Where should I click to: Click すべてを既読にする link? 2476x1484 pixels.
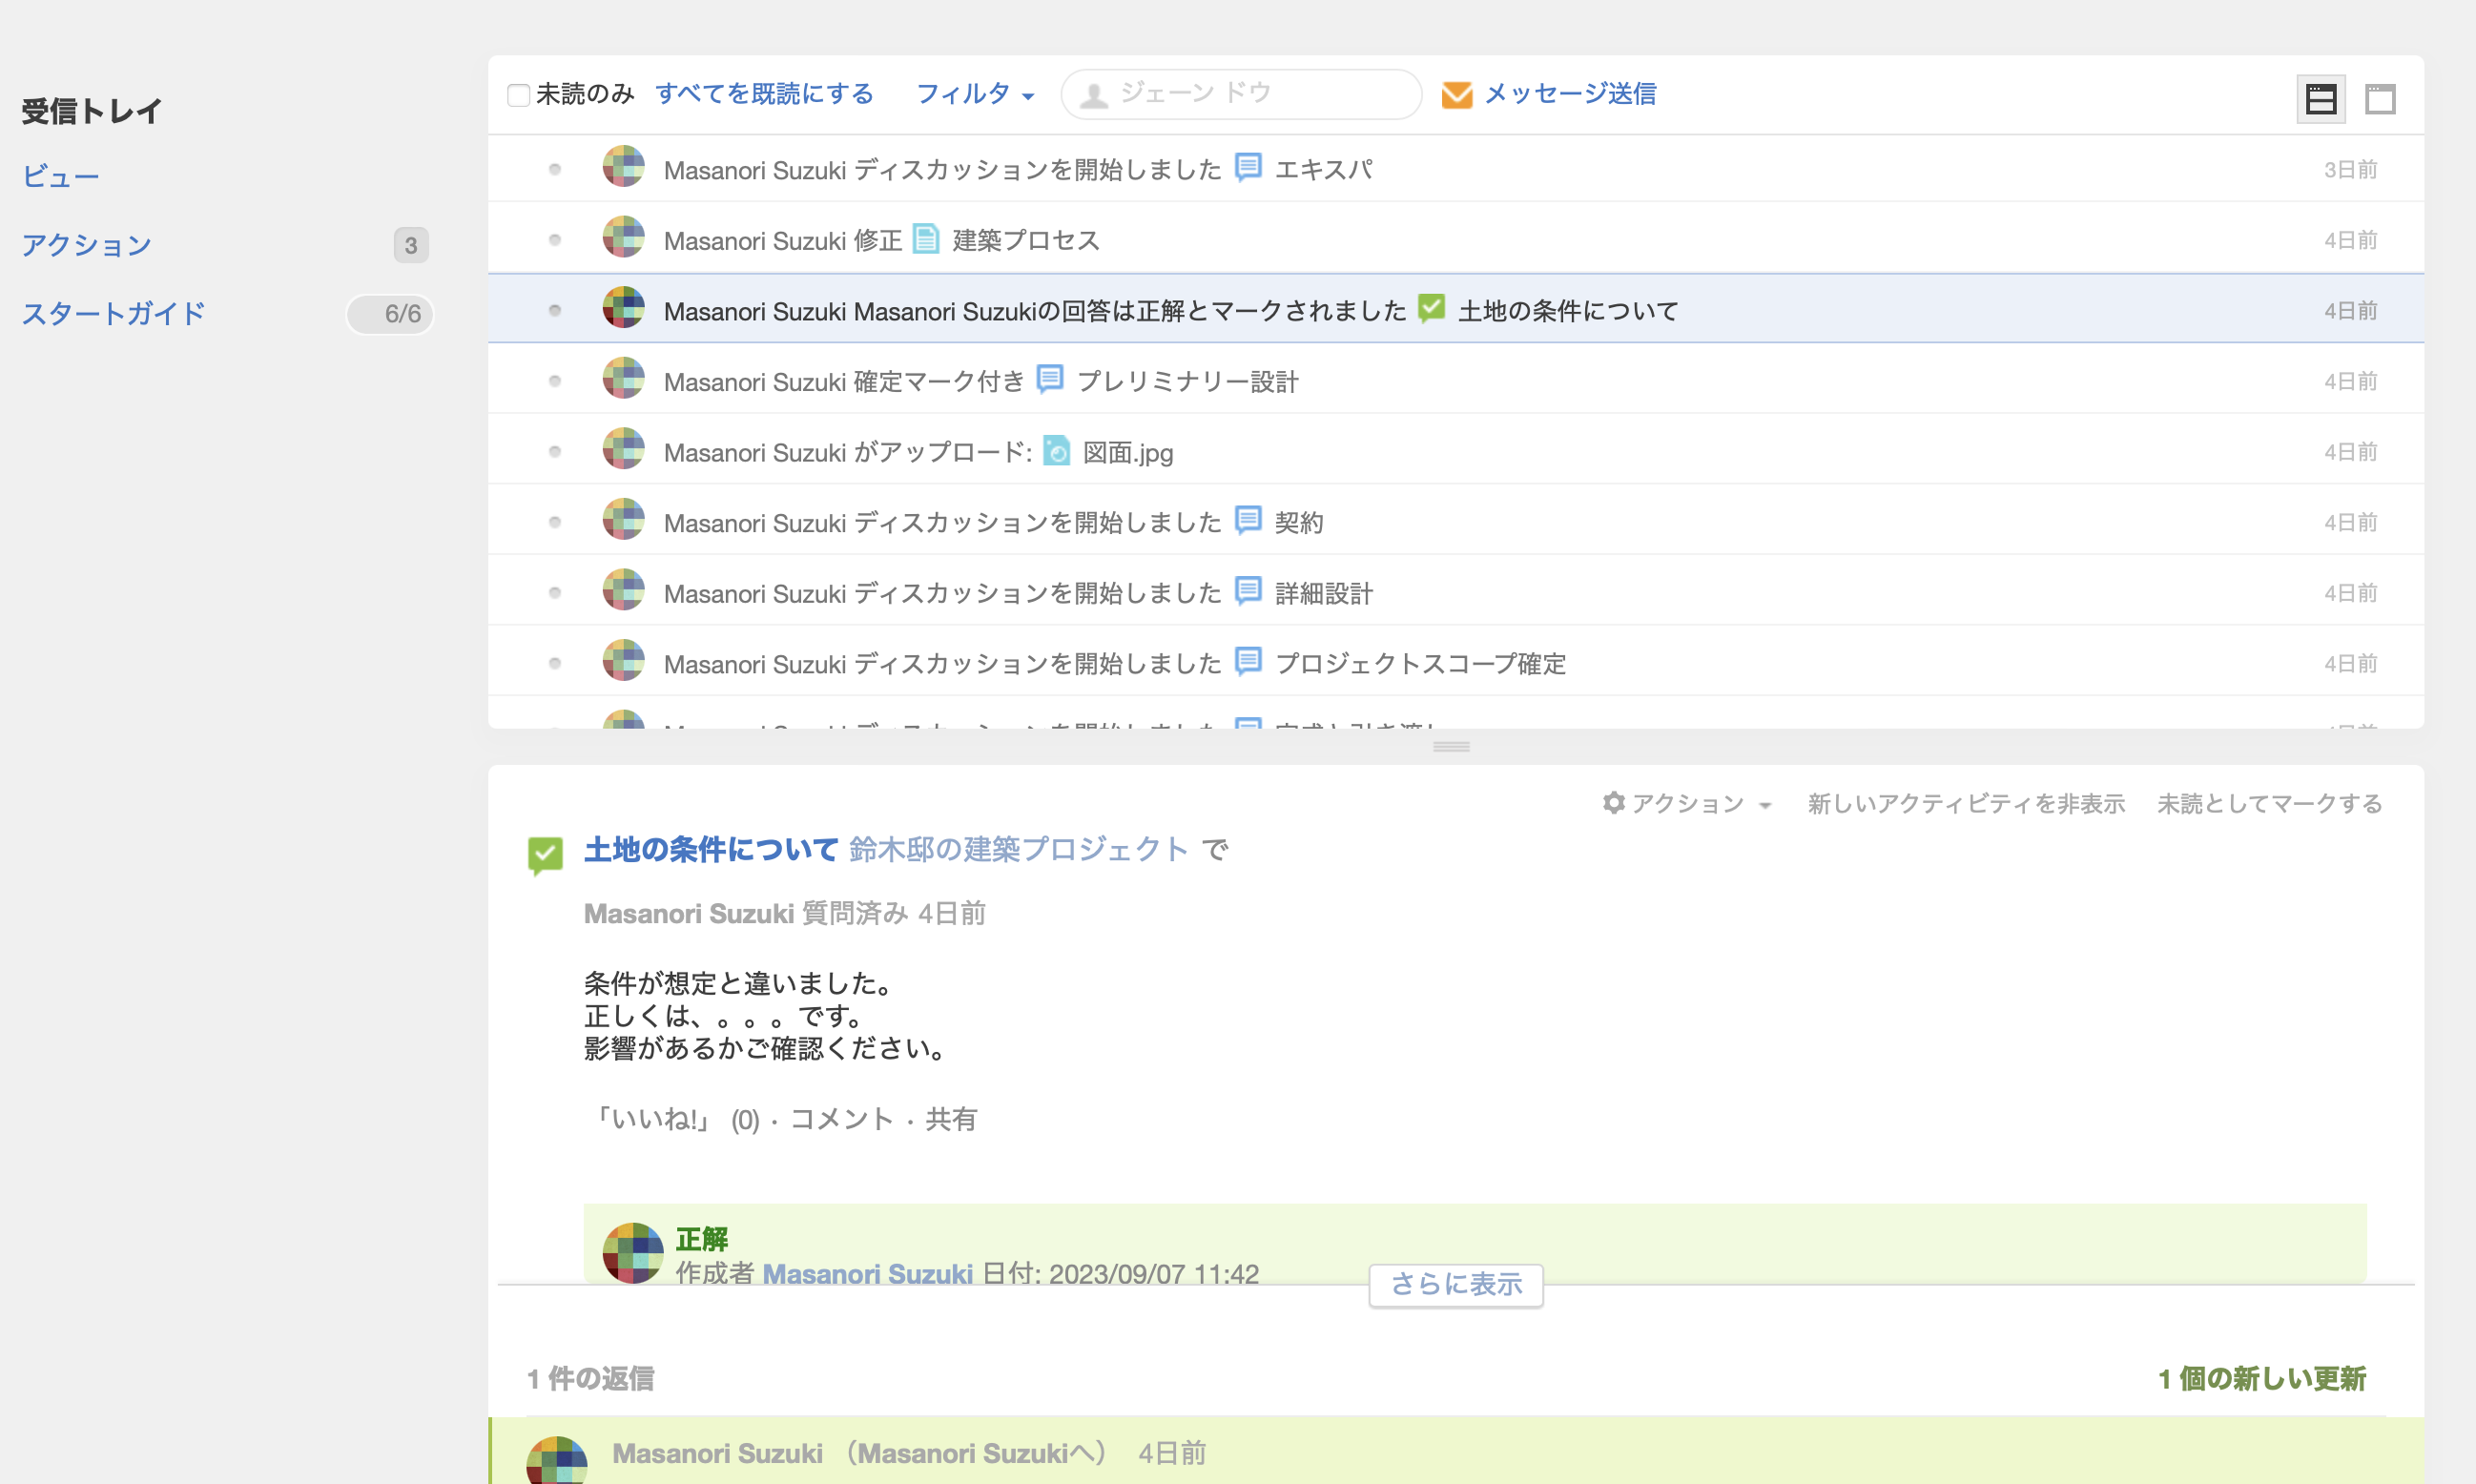tap(764, 94)
